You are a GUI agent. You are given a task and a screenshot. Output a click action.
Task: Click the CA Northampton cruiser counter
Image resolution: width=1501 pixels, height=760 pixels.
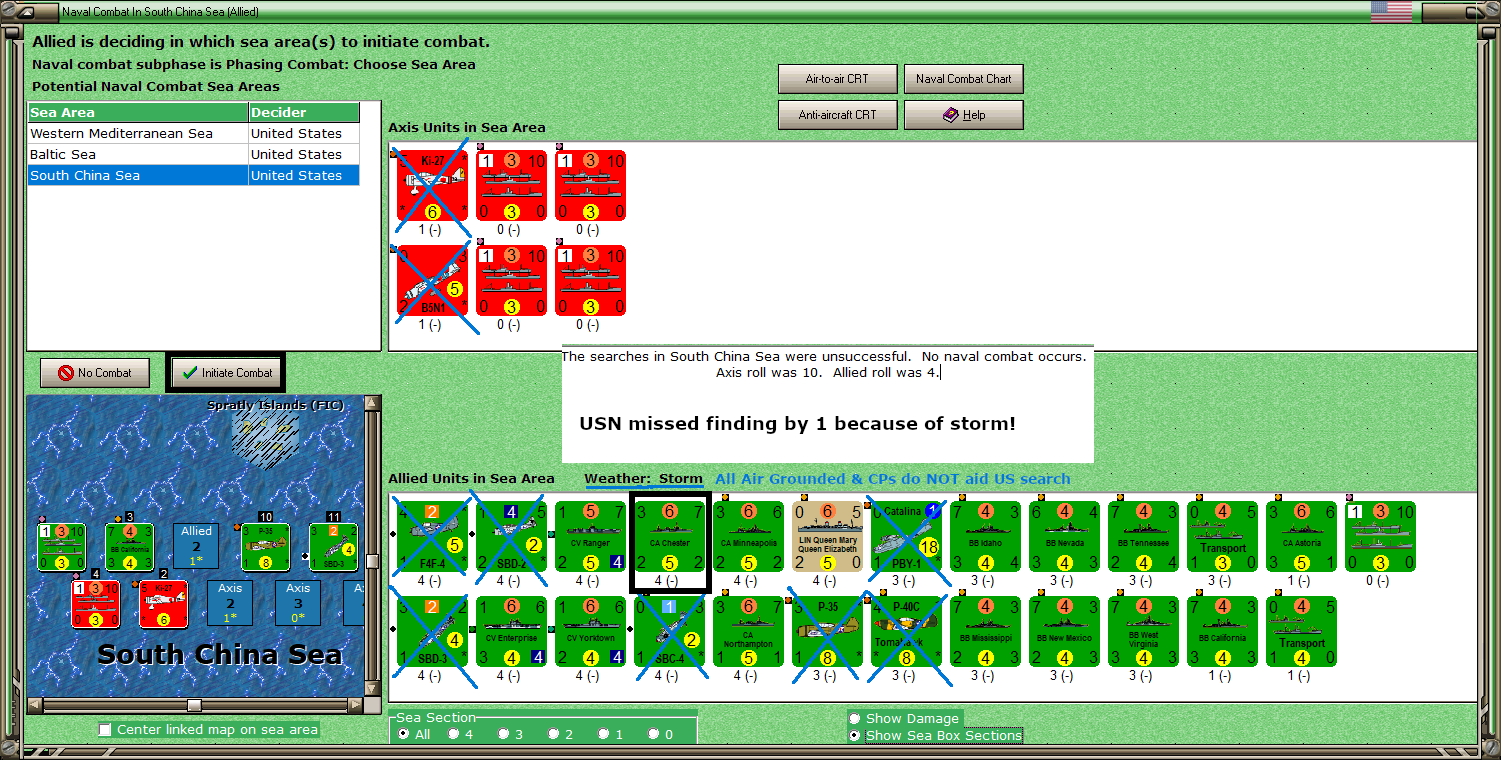click(x=748, y=631)
